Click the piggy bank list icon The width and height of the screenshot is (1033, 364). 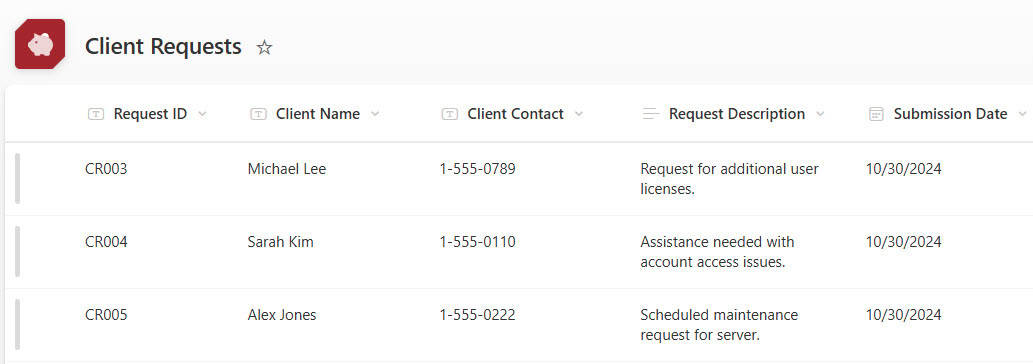[x=40, y=44]
